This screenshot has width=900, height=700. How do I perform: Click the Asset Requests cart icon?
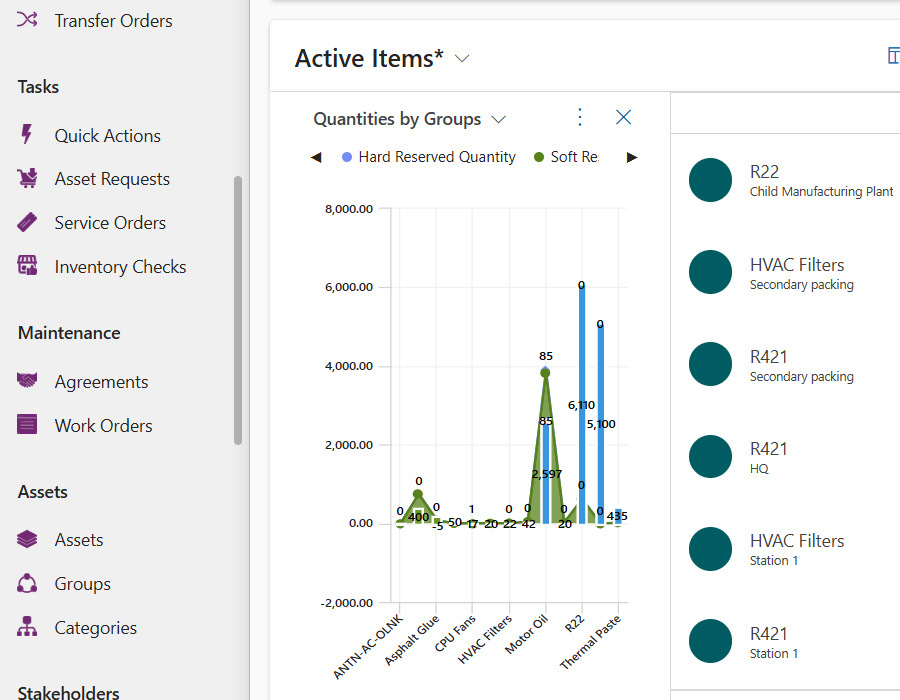27,178
